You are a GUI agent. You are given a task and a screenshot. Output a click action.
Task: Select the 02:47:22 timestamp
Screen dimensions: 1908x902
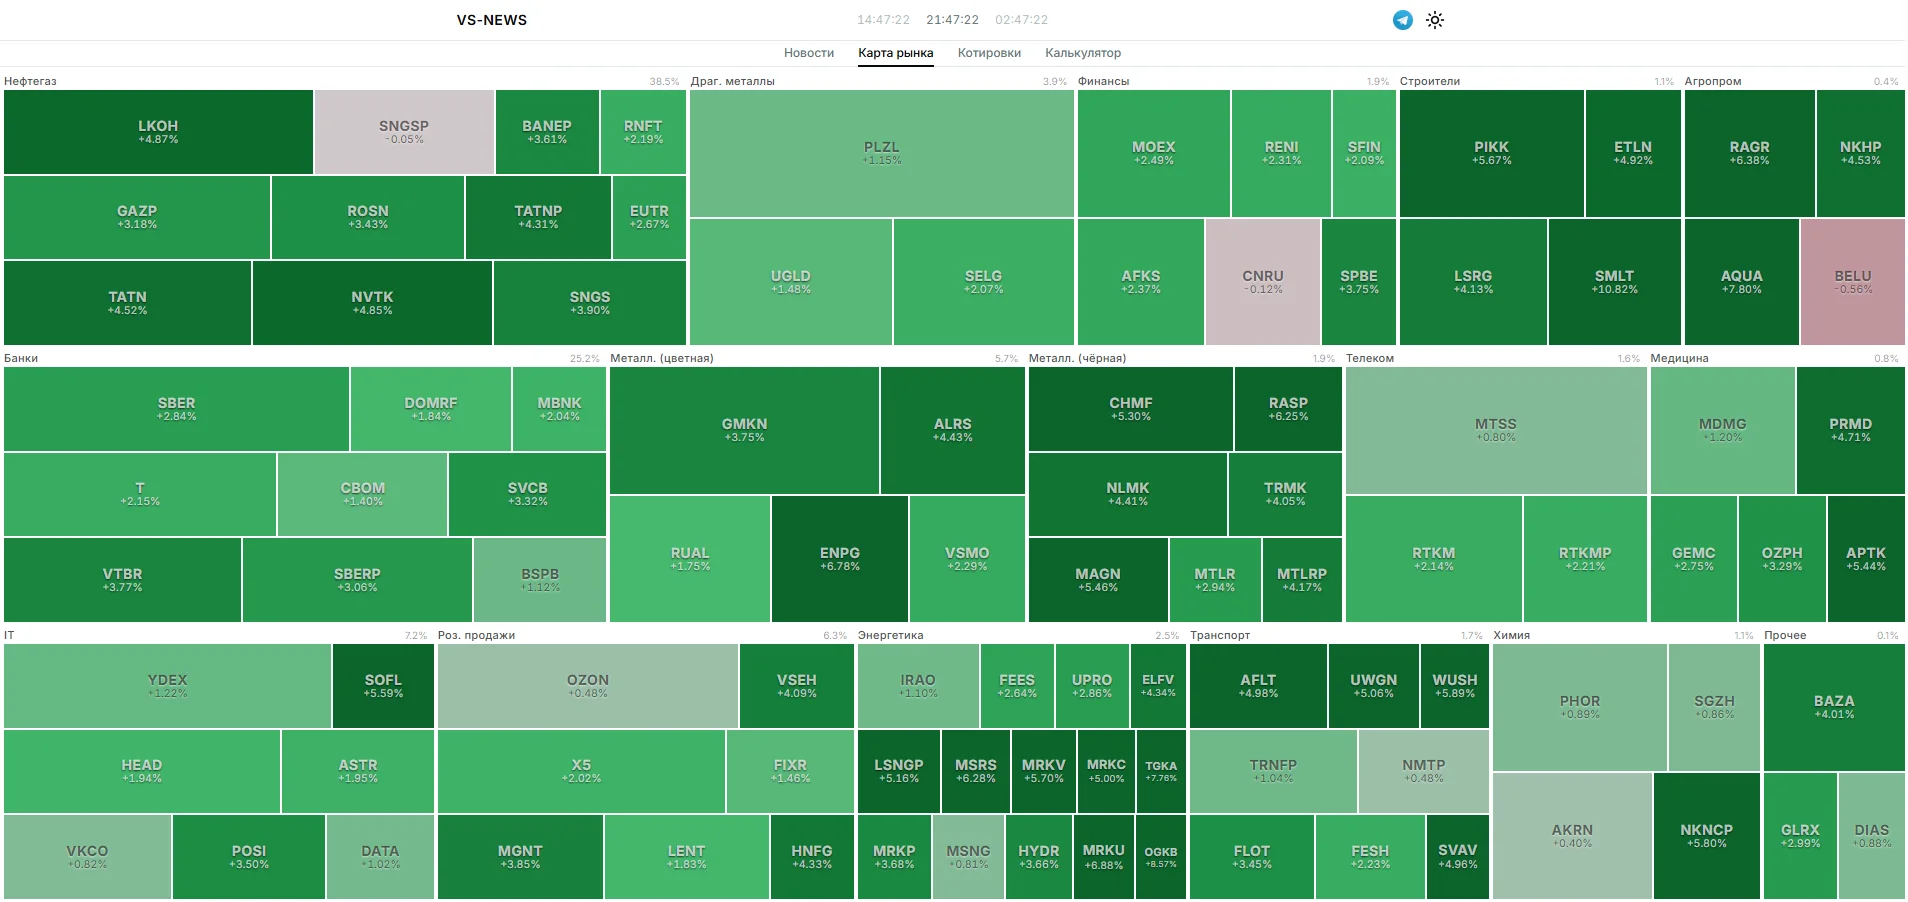pos(1022,20)
